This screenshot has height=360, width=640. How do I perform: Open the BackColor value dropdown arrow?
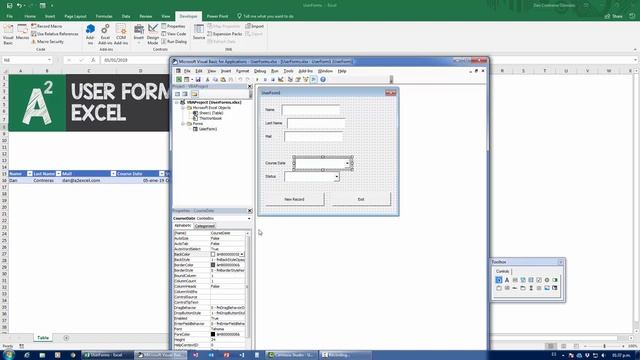click(x=242, y=254)
